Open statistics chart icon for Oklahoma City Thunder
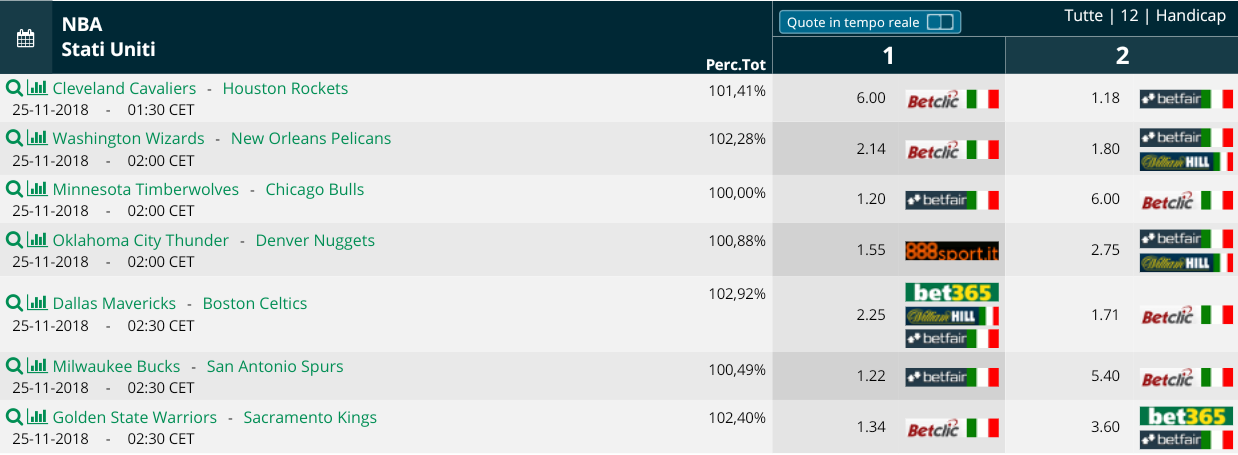This screenshot has width=1238, height=455. pyautogui.click(x=38, y=240)
